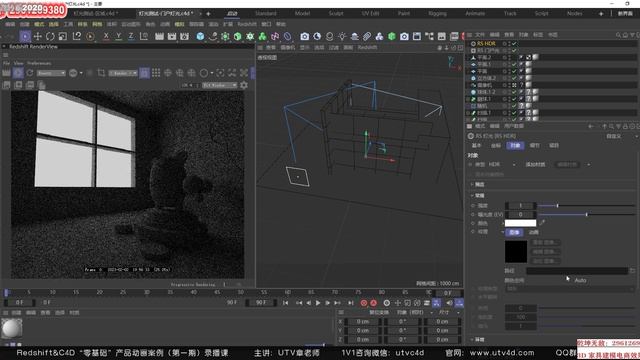Toggle RS HDR enabled checkmark
640x360 pixels.
click(x=514, y=43)
